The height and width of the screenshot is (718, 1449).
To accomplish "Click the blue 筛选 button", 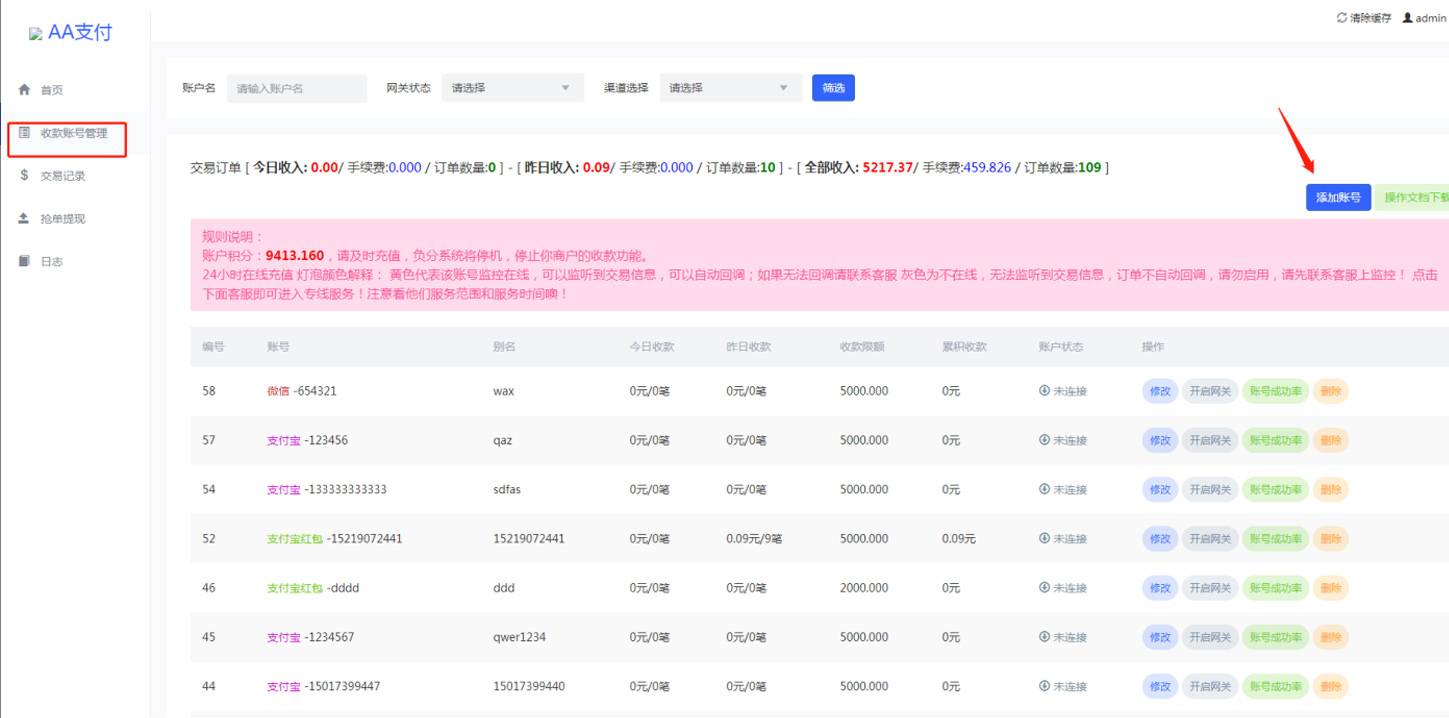I will point(833,87).
